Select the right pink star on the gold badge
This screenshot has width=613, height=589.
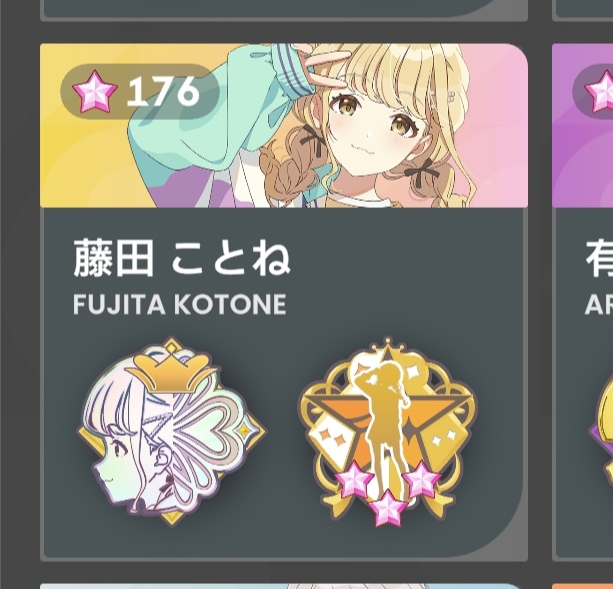pos(422,479)
